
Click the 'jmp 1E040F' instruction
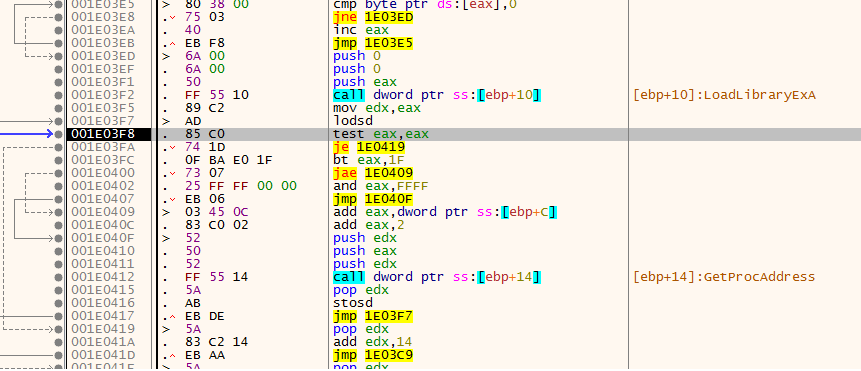[373, 199]
